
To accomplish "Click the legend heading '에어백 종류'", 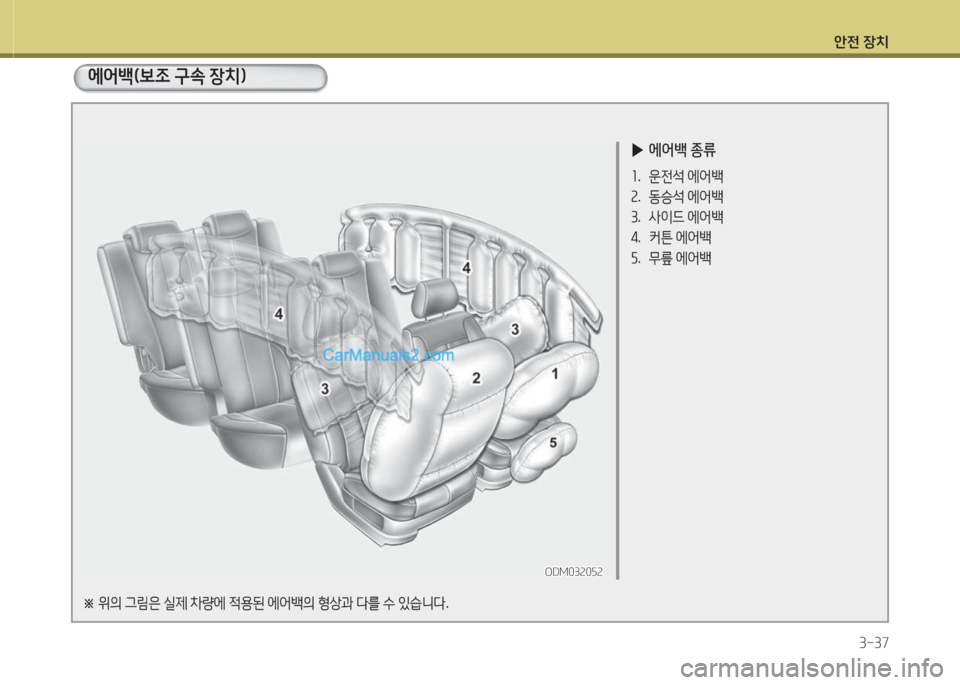I will pyautogui.click(x=681, y=150).
